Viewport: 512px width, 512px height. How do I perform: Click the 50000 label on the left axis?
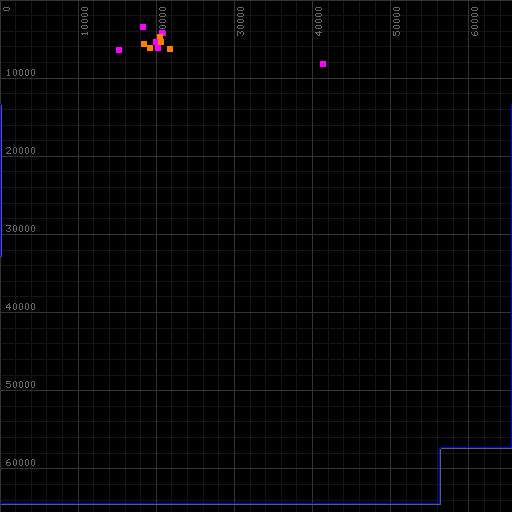click(x=20, y=385)
